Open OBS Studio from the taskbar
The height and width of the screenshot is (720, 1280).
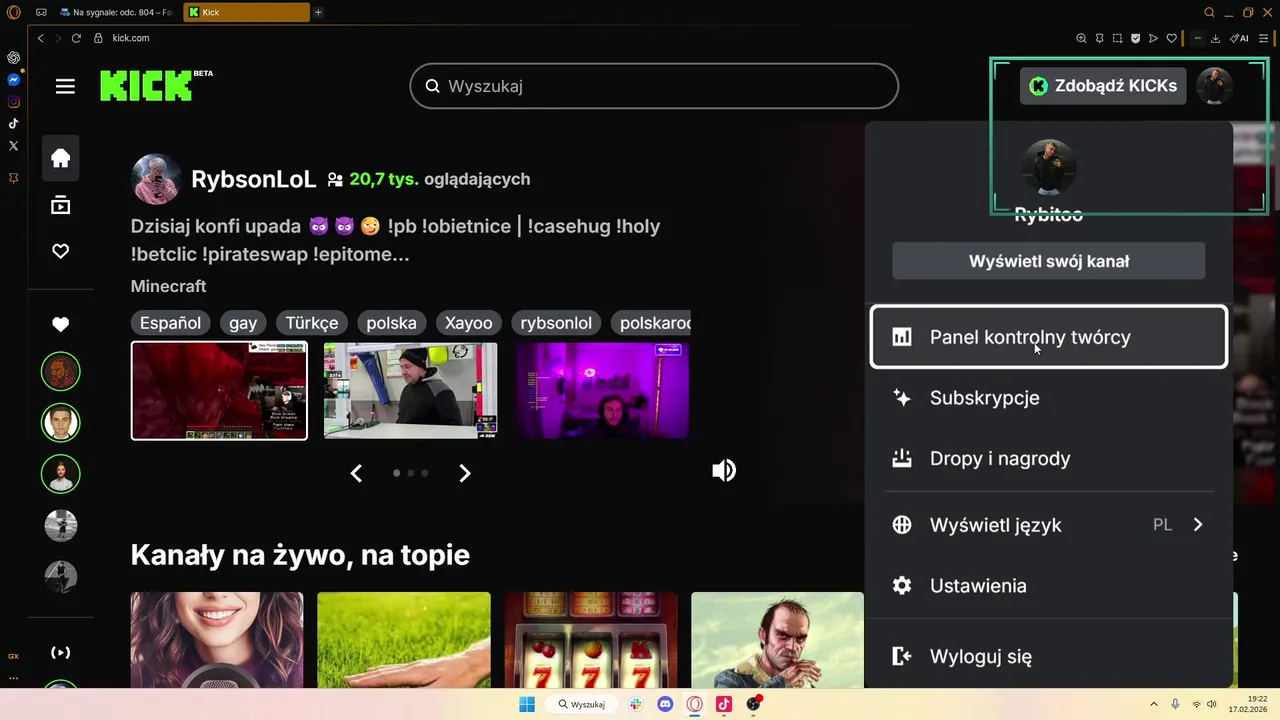tap(753, 704)
